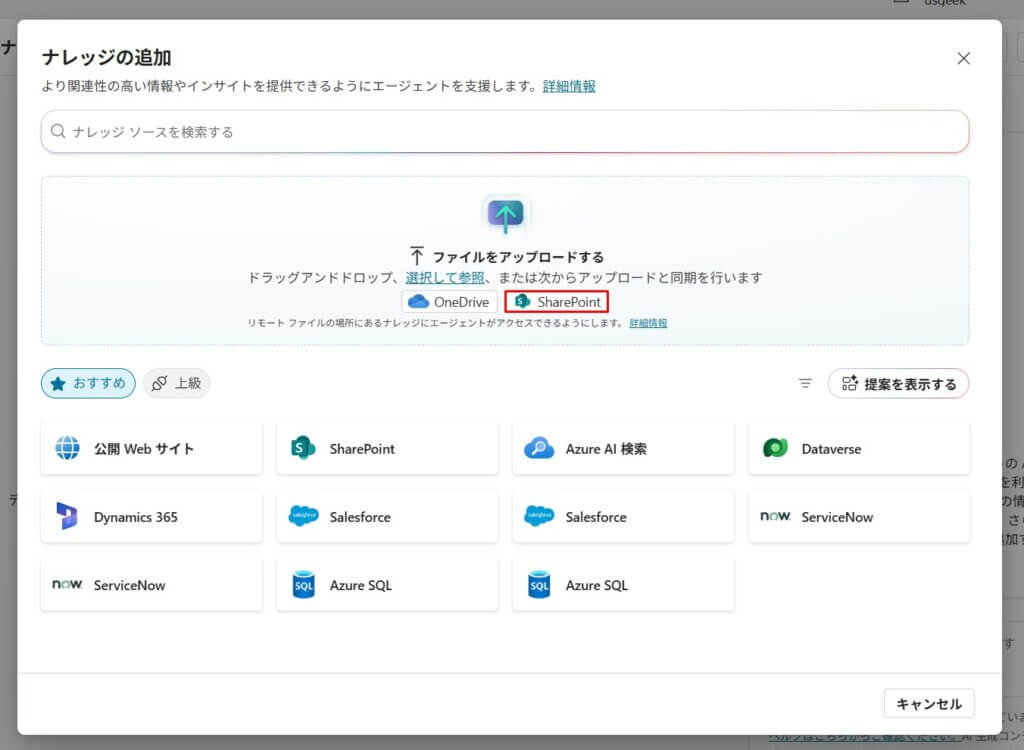Select the Salesforce tile next to Dynamics 365

pyautogui.click(x=387, y=517)
